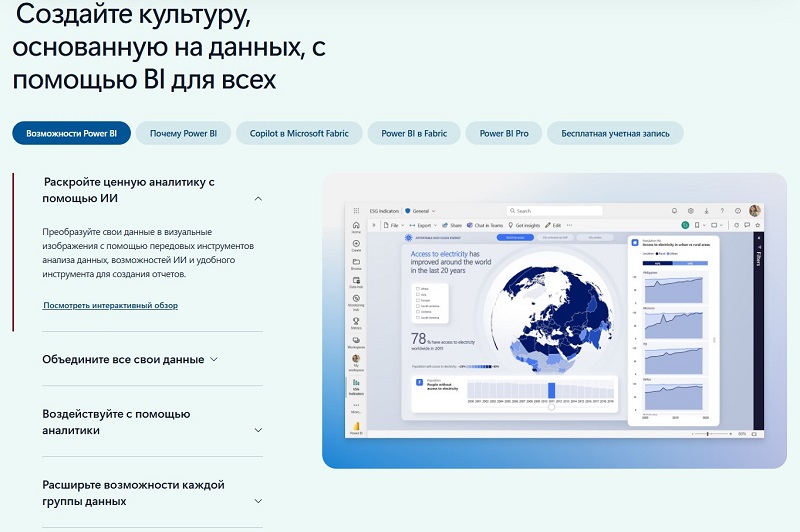Image resolution: width=800 pixels, height=532 pixels.
Task: Open the General sensitivity label dropdown
Action: tap(420, 211)
